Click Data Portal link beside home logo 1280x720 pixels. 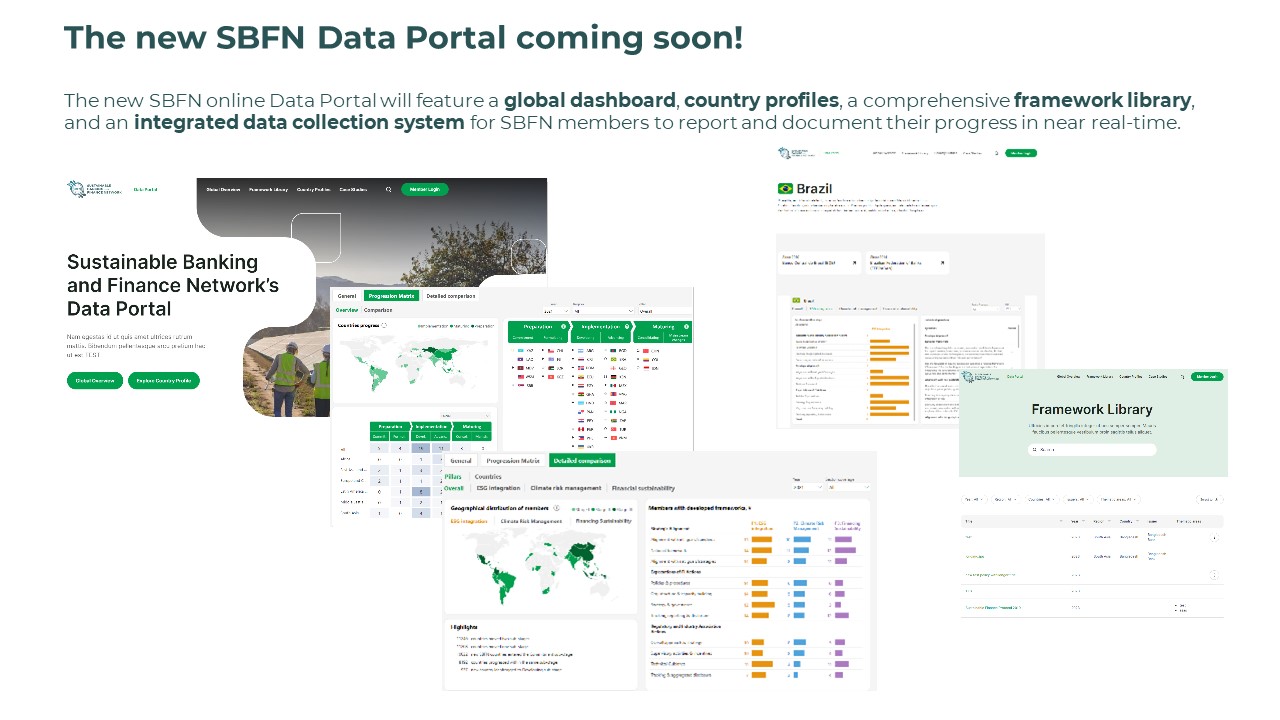[x=146, y=189]
